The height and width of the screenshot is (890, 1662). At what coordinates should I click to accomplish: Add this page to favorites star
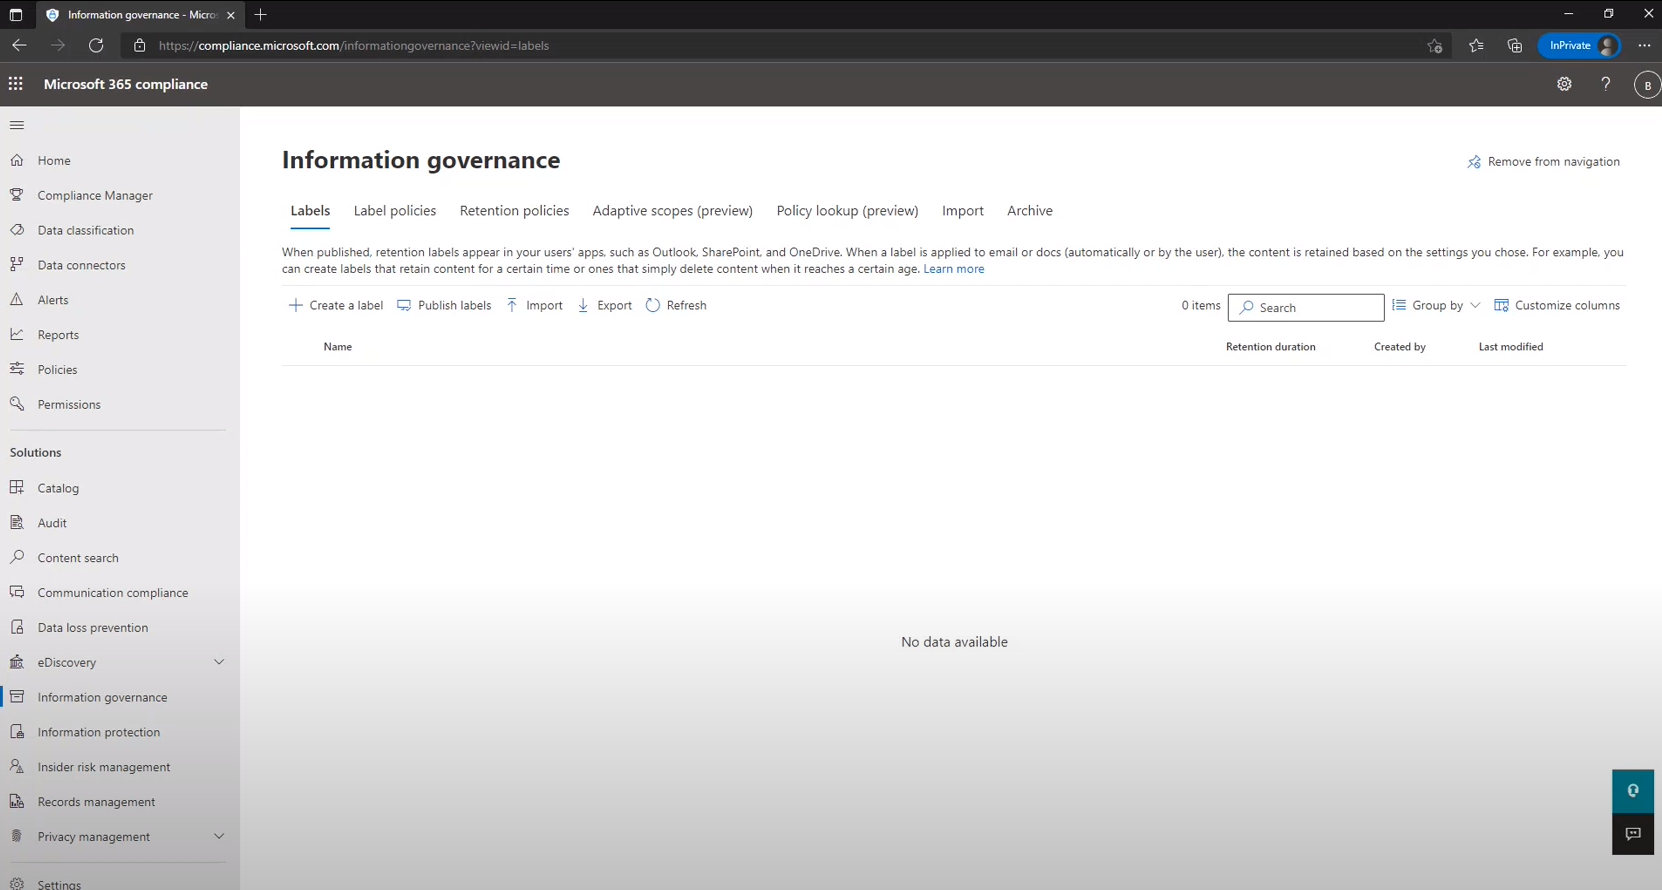1435,45
